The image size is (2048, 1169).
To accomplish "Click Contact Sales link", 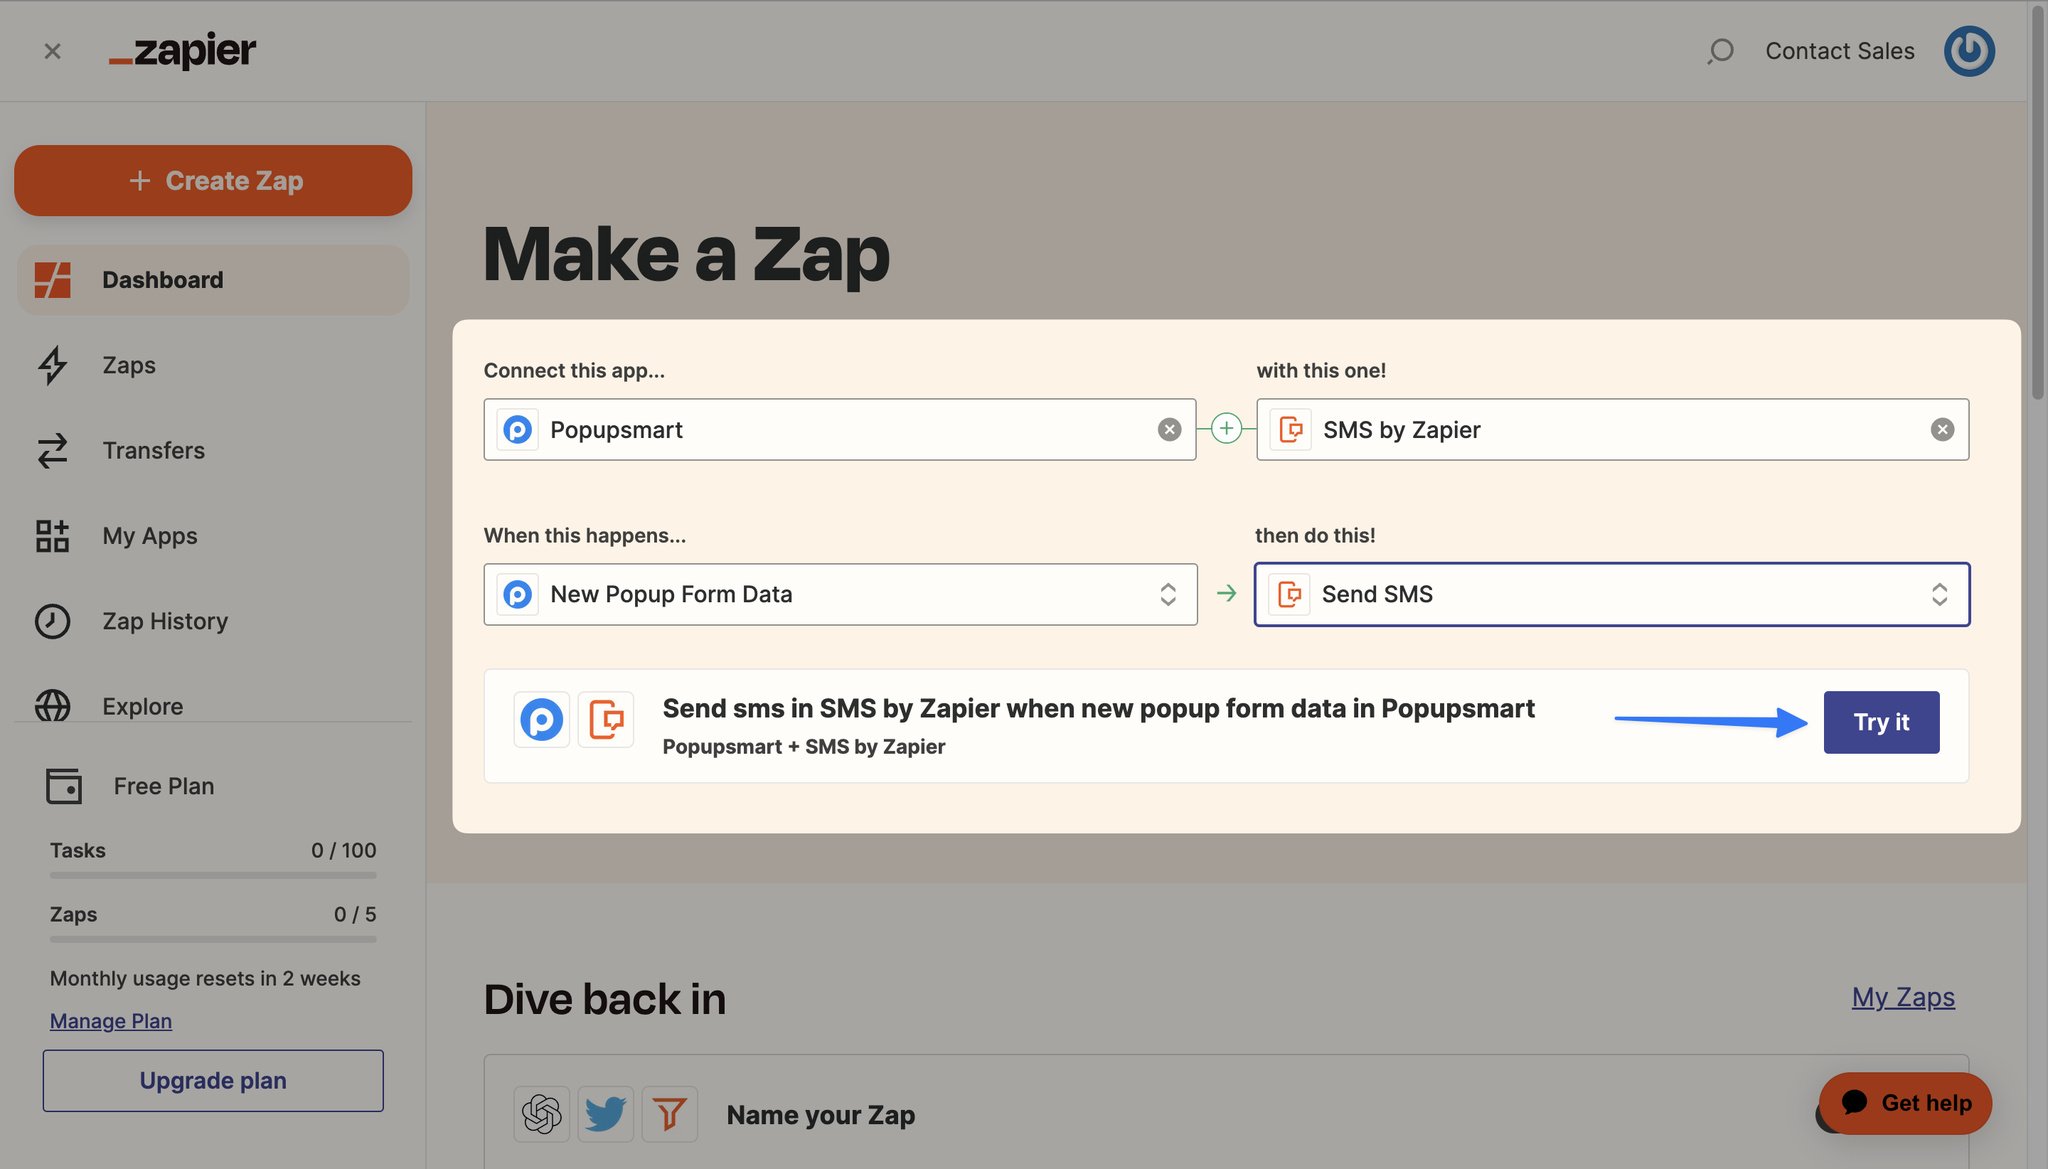I will pos(1839,51).
